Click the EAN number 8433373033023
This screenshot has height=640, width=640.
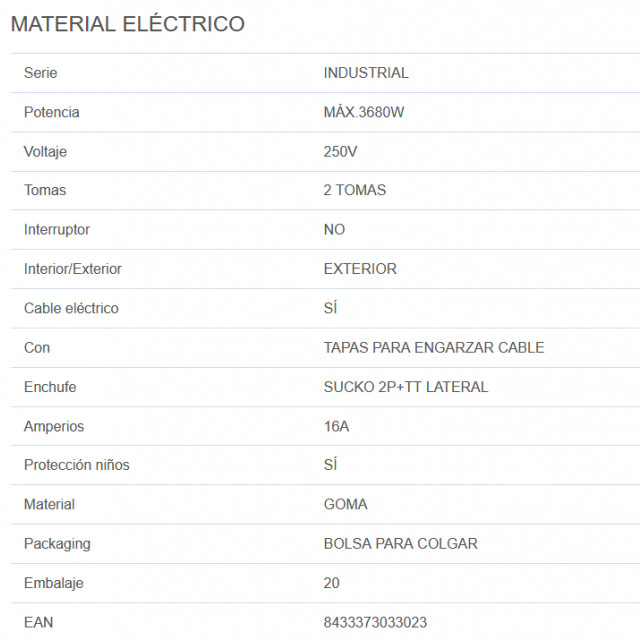point(375,622)
